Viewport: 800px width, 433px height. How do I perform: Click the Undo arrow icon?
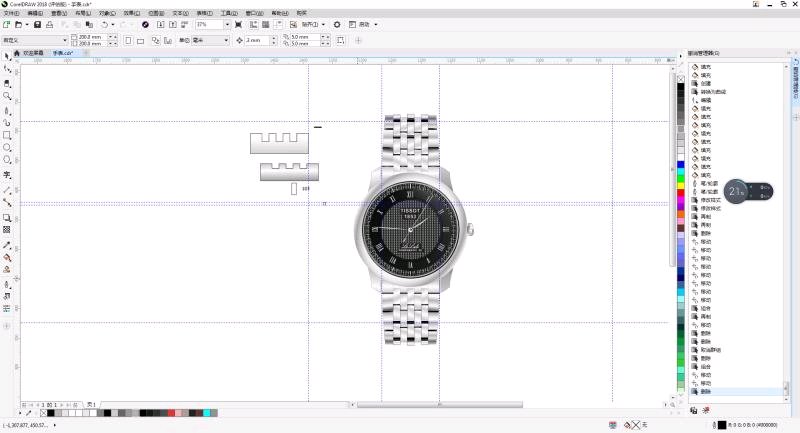pos(105,24)
